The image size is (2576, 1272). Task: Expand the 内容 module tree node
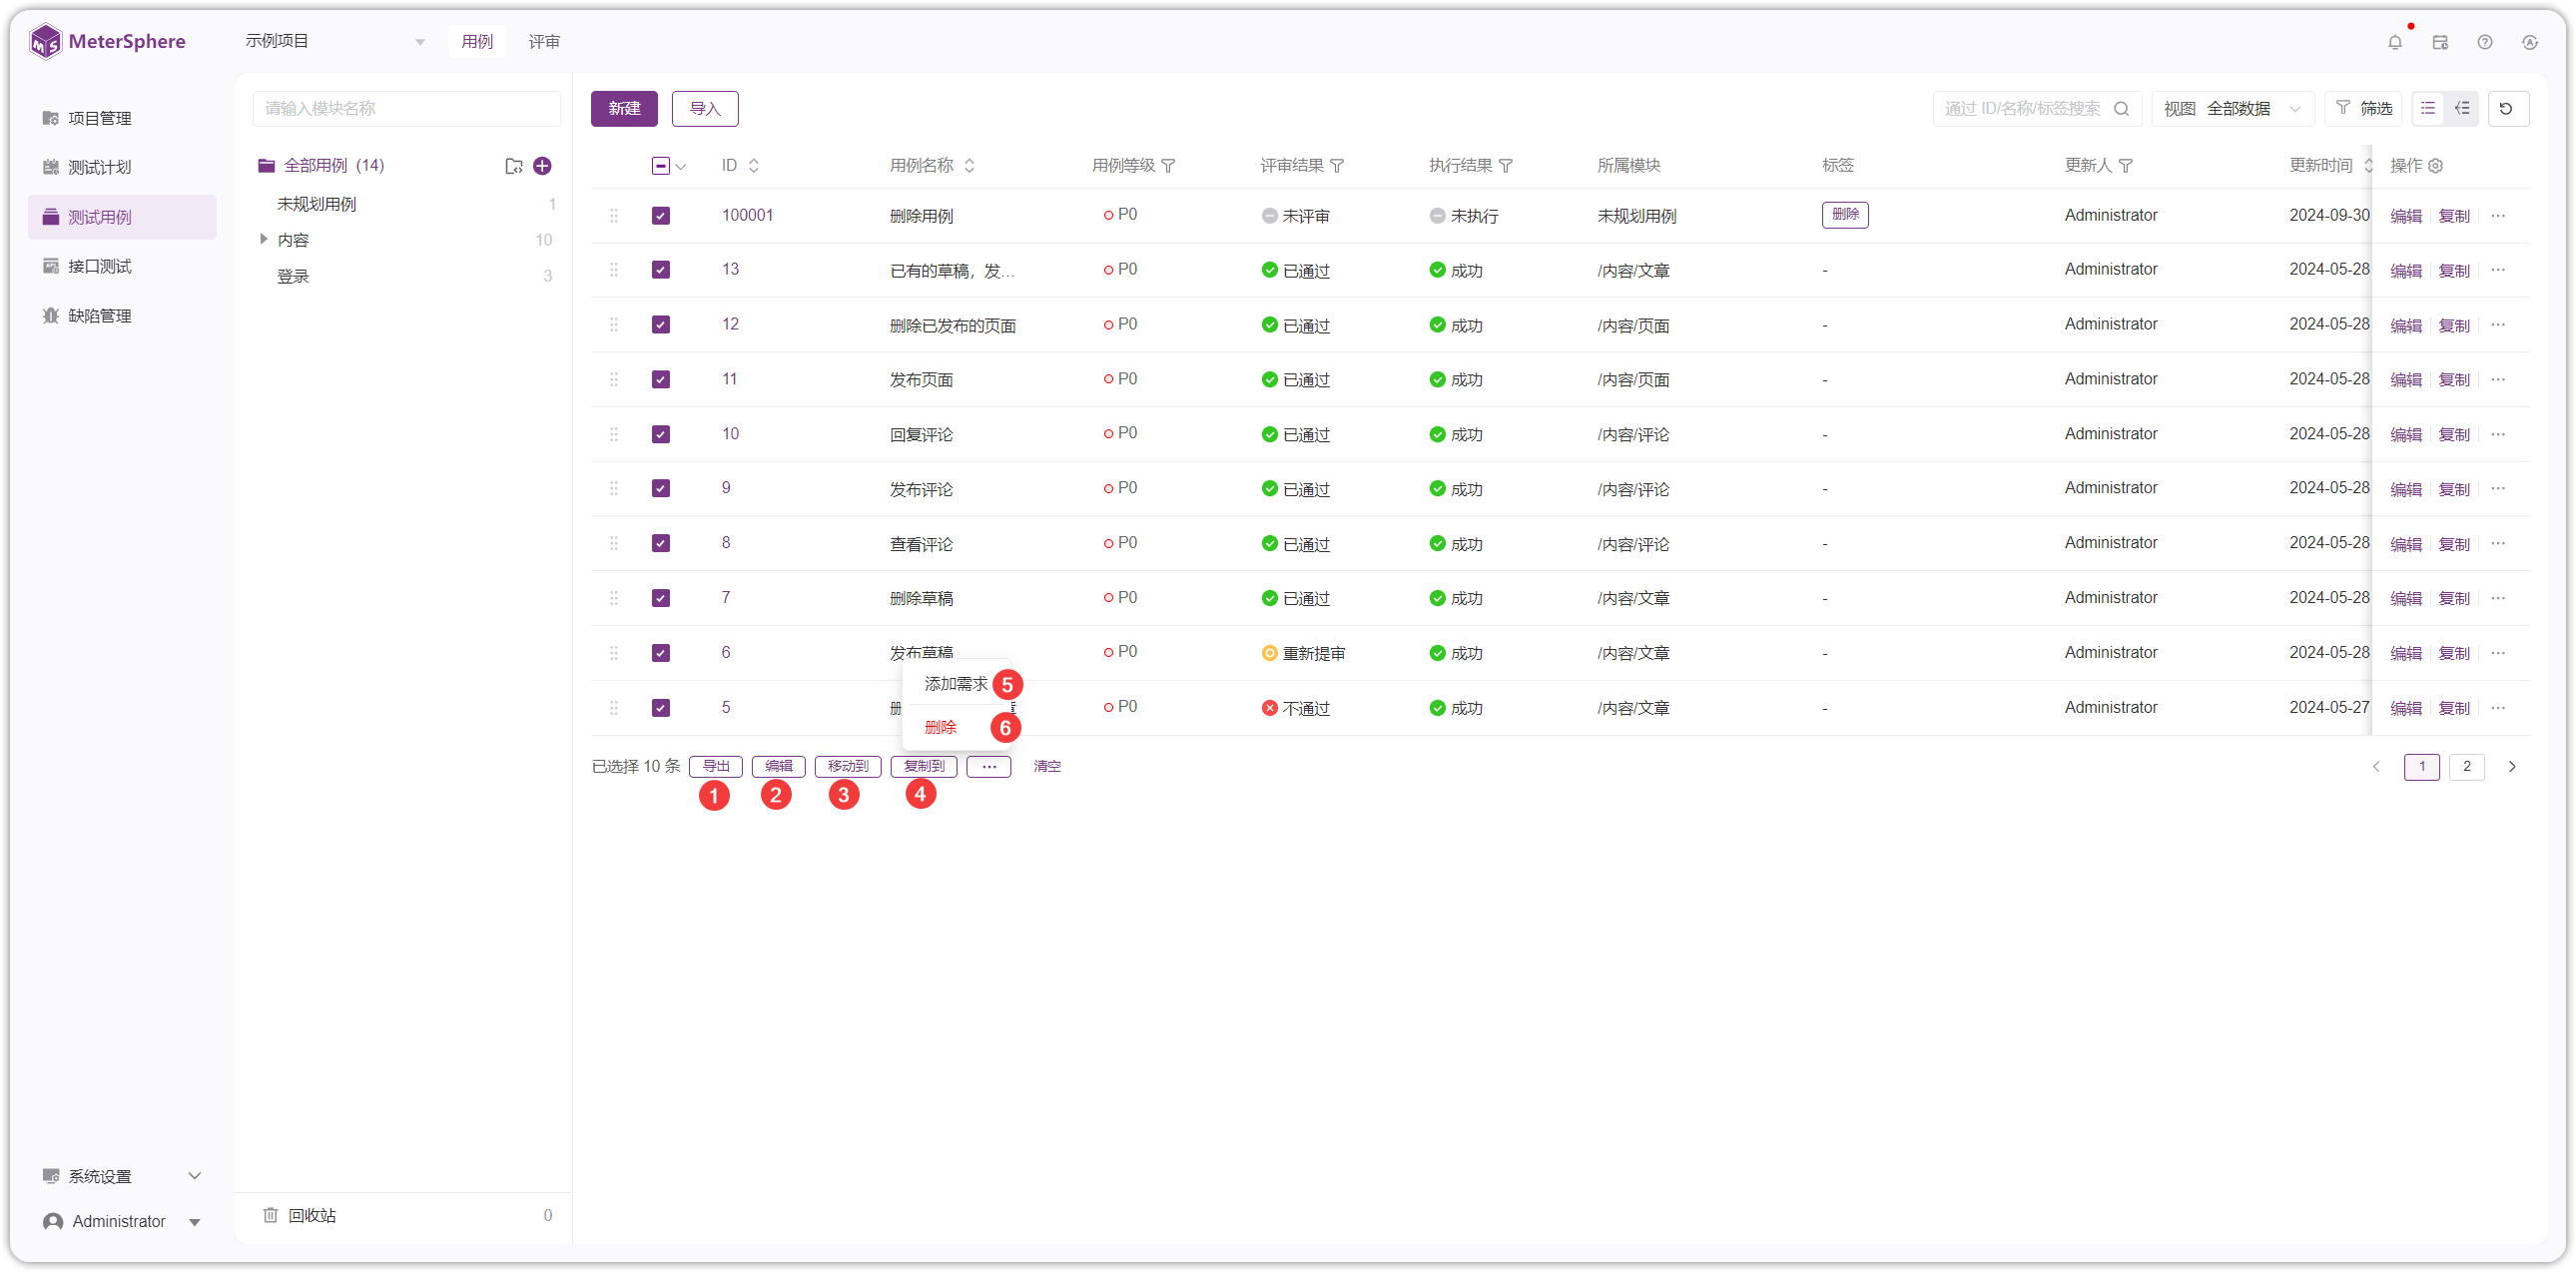[263, 239]
